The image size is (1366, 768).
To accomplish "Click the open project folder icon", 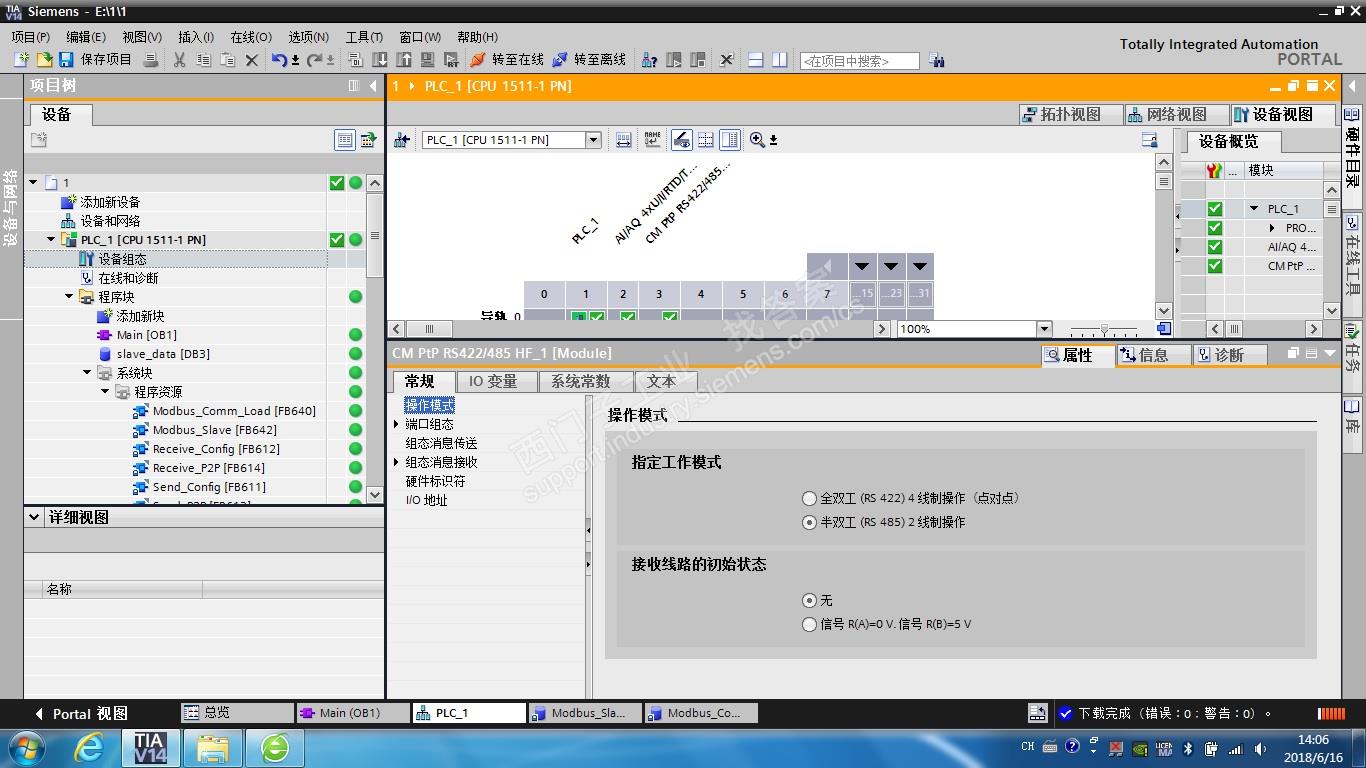I will click(x=44, y=60).
